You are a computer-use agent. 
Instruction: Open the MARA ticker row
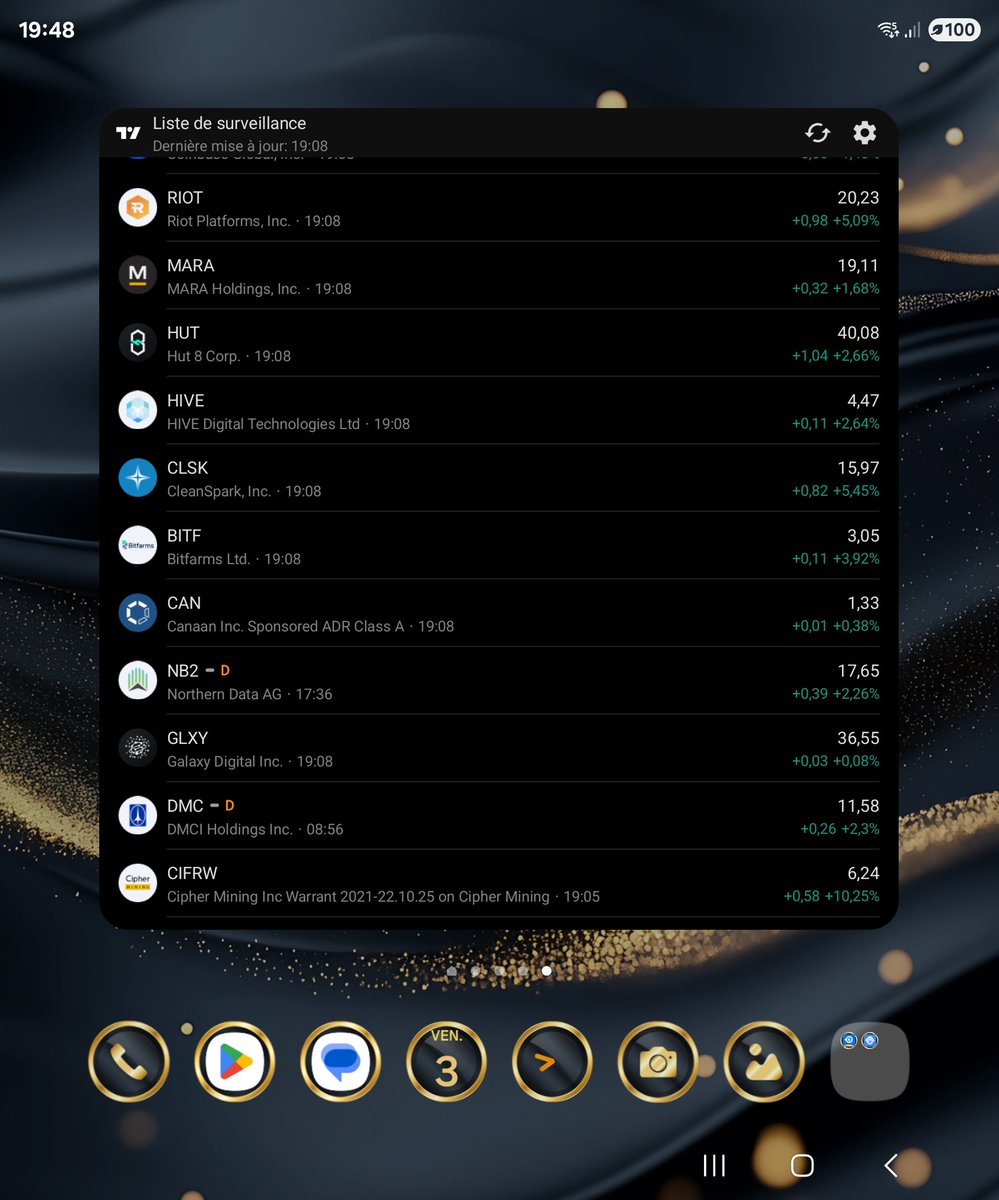click(x=499, y=275)
